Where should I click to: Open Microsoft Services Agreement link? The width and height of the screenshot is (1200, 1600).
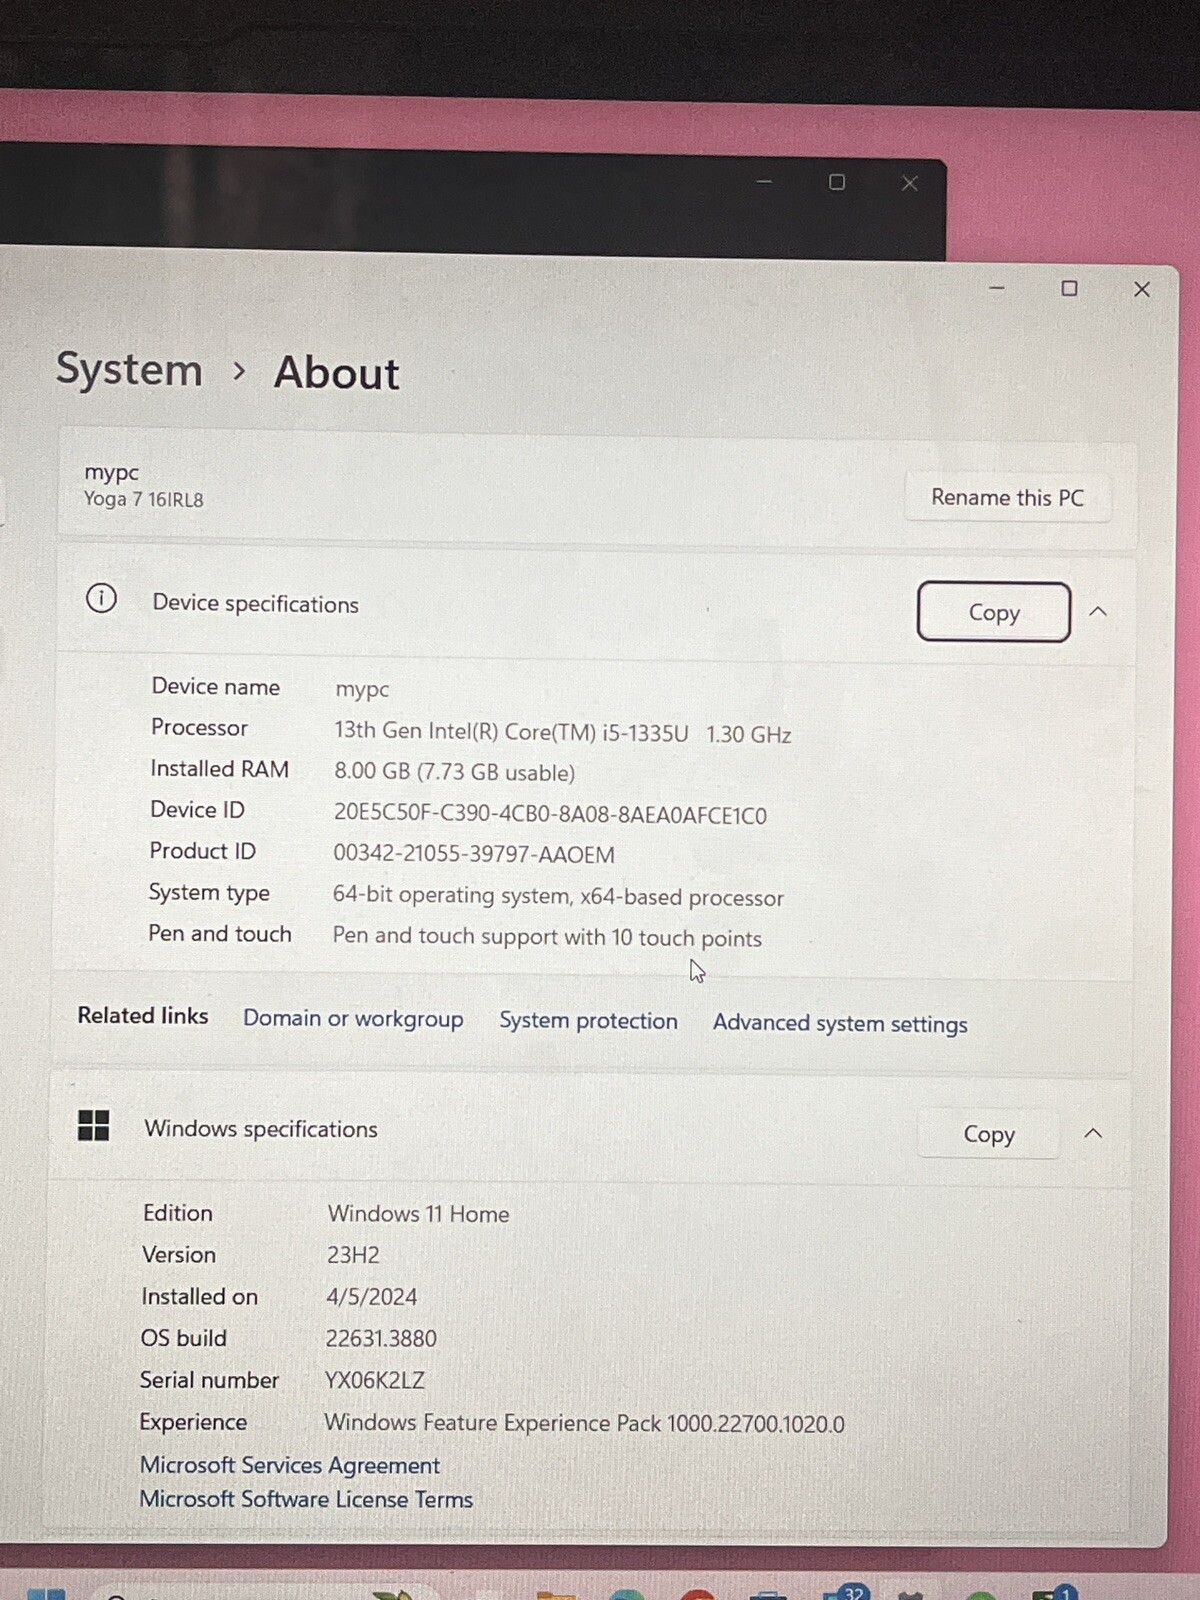pos(290,1465)
